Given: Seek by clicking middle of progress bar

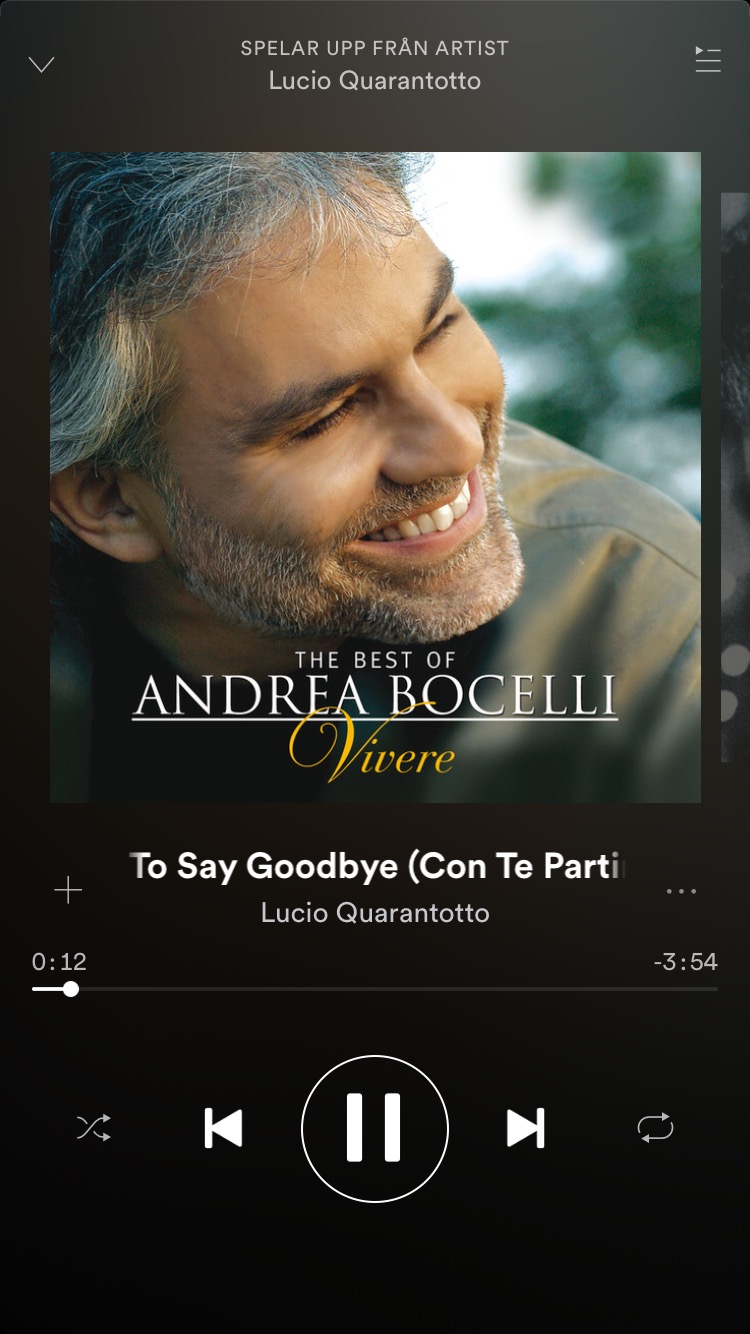Looking at the screenshot, I should 375,989.
